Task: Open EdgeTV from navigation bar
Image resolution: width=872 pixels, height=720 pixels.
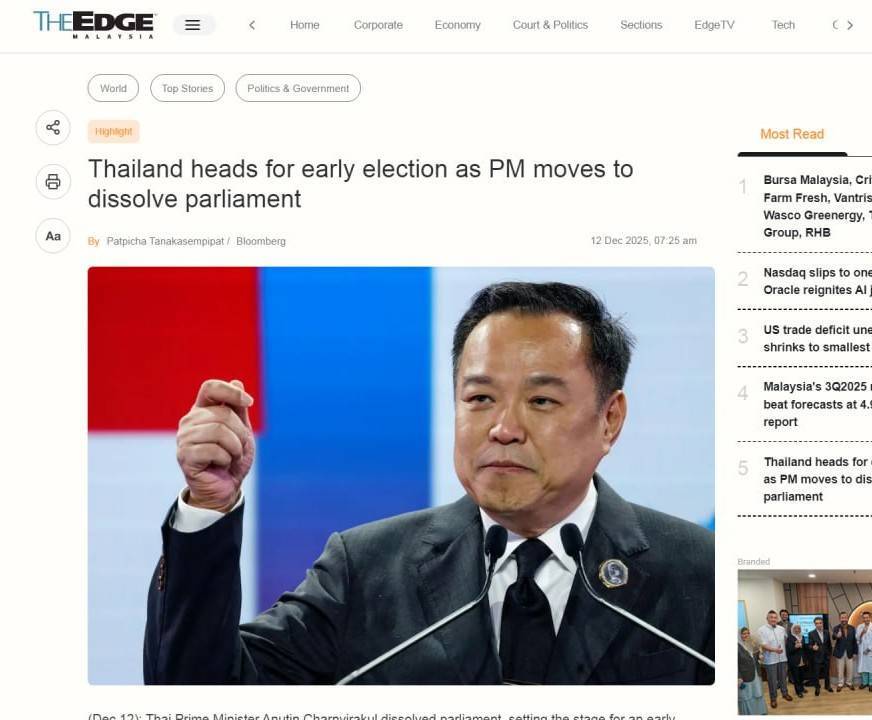Action: [714, 25]
